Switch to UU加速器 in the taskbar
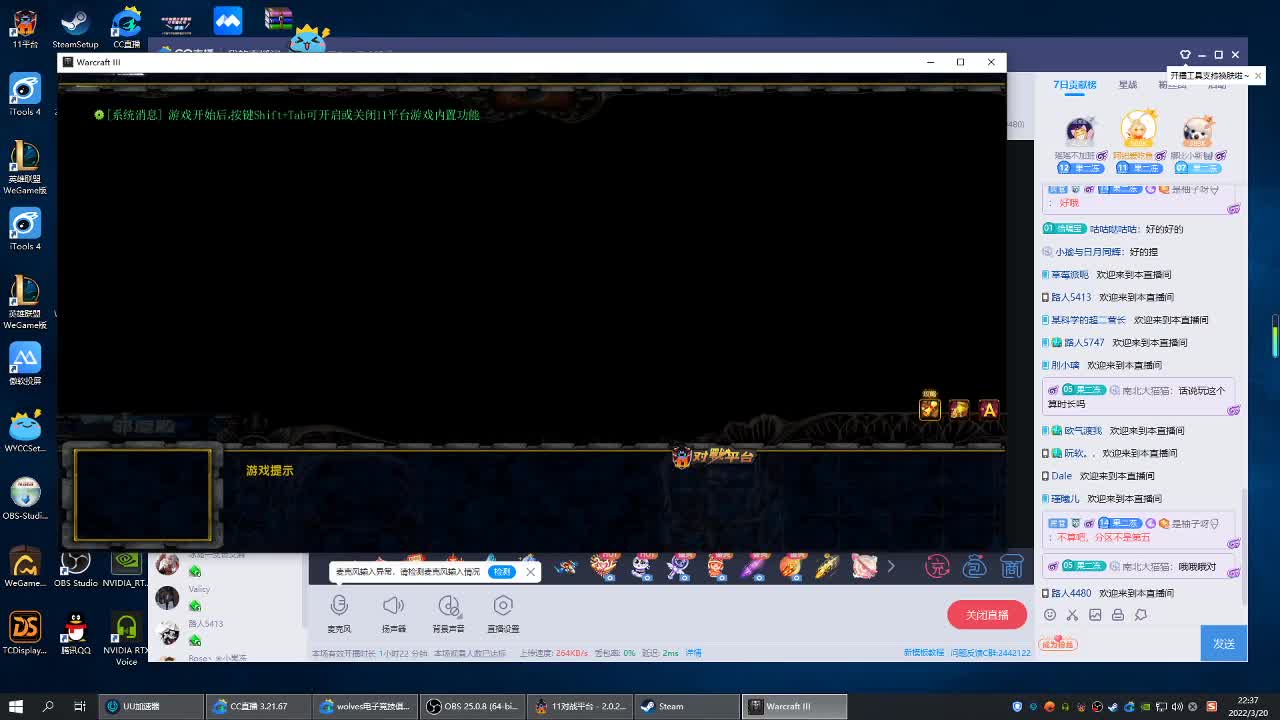 pos(151,706)
